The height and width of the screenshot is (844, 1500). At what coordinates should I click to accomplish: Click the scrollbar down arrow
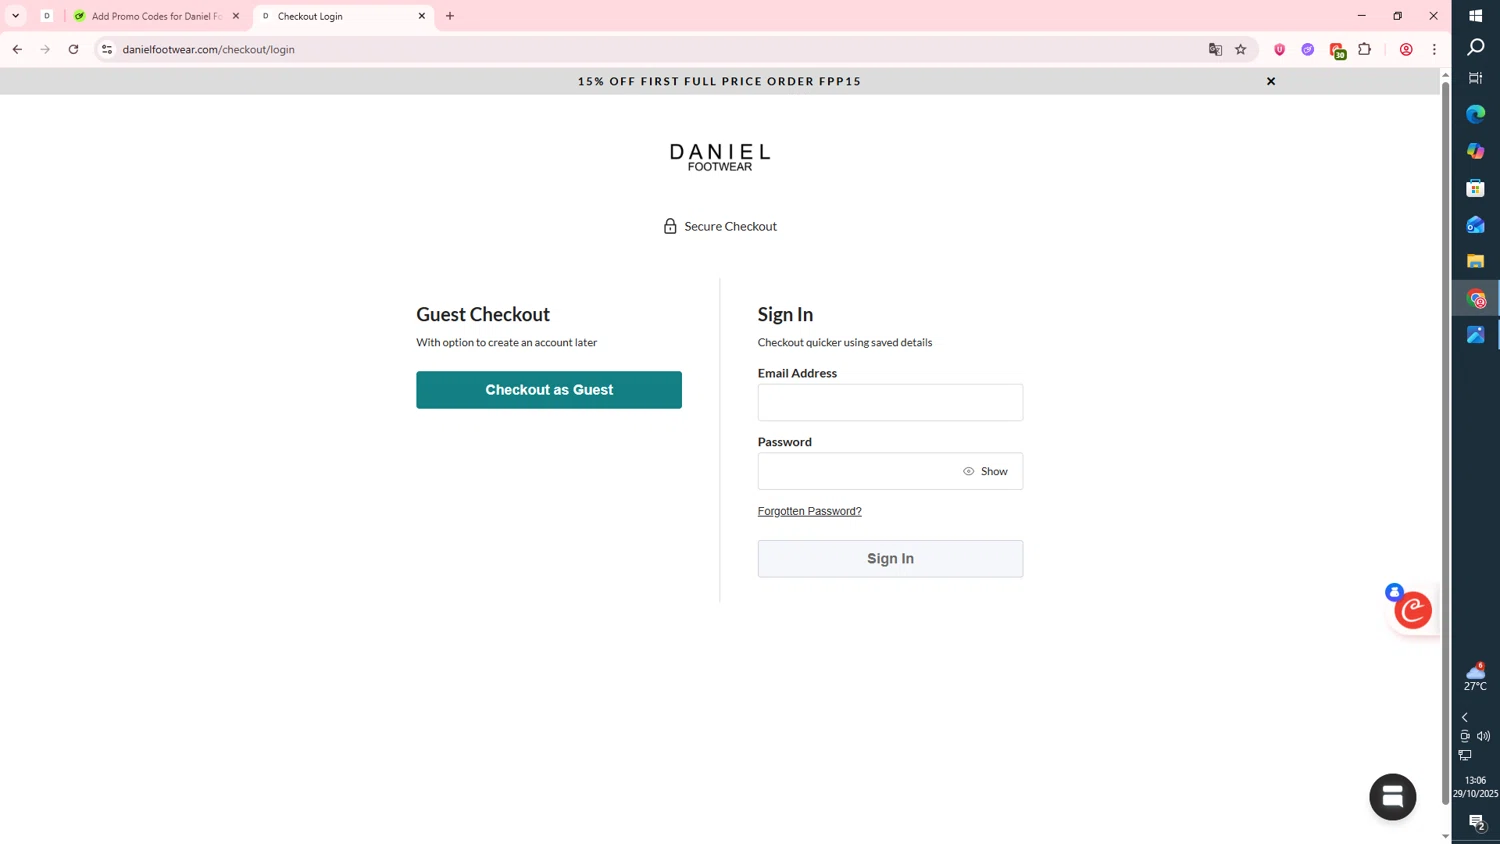pyautogui.click(x=1445, y=836)
